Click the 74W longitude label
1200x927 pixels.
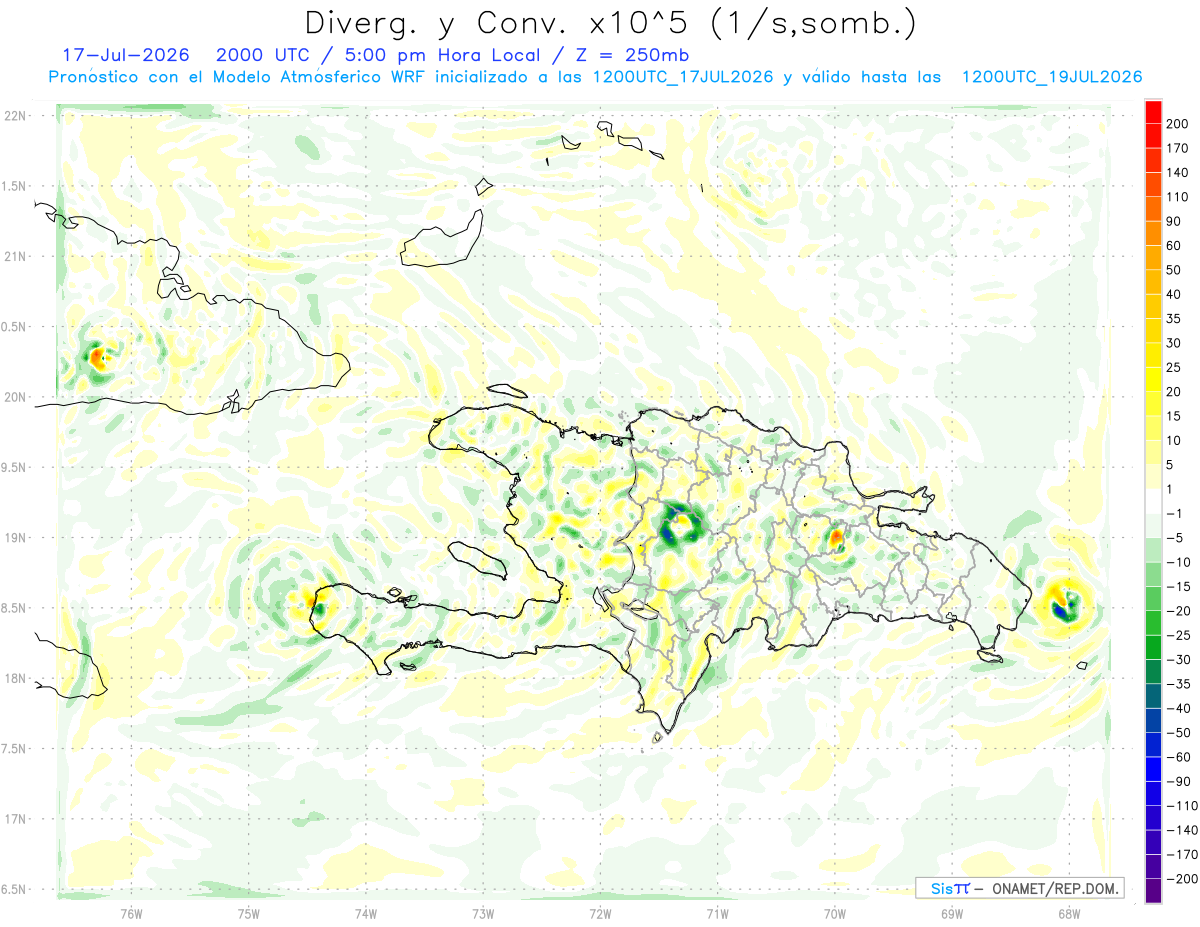pyautogui.click(x=366, y=912)
